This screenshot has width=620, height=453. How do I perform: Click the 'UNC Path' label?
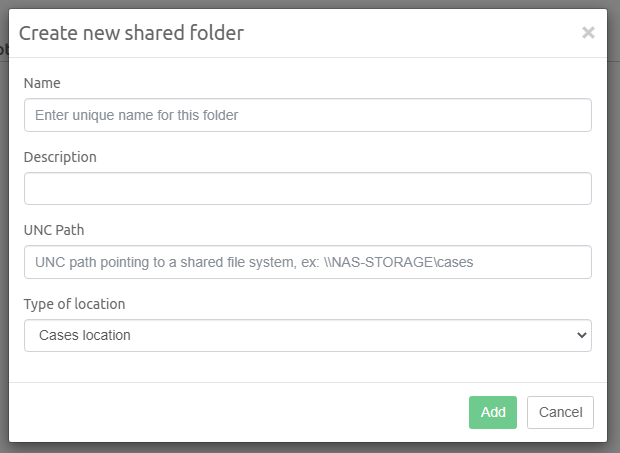tap(54, 230)
